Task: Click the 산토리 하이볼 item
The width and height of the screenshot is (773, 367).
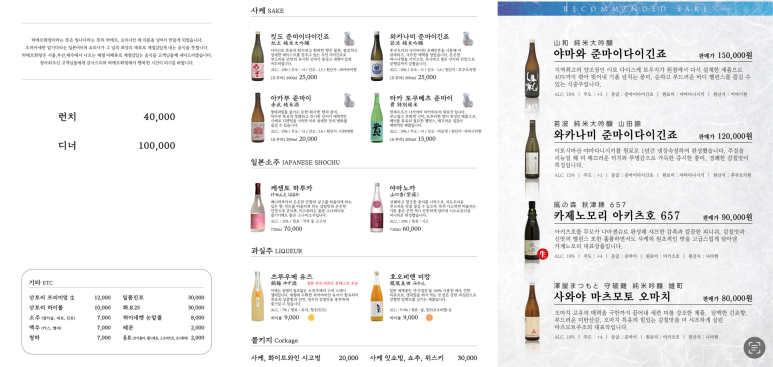Action: click(46, 307)
